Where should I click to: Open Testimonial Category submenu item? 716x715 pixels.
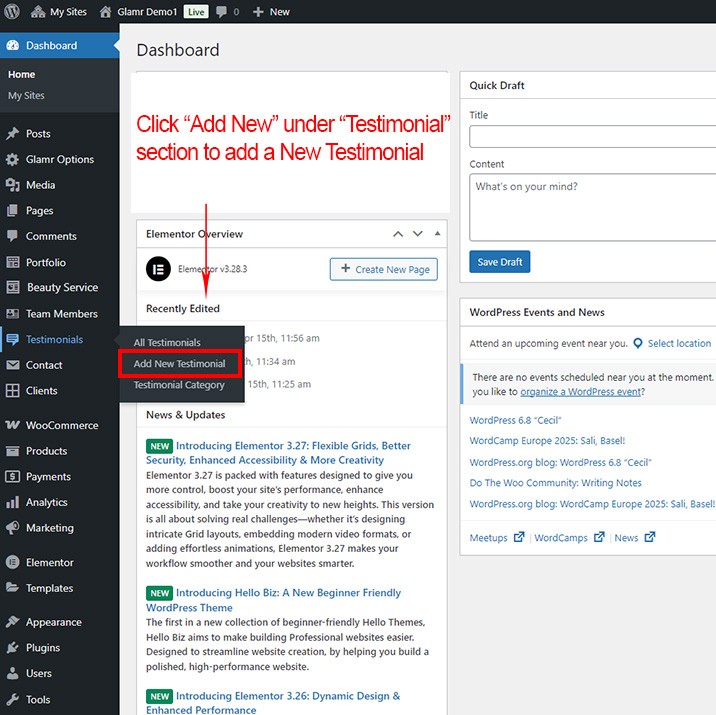pyautogui.click(x=179, y=385)
